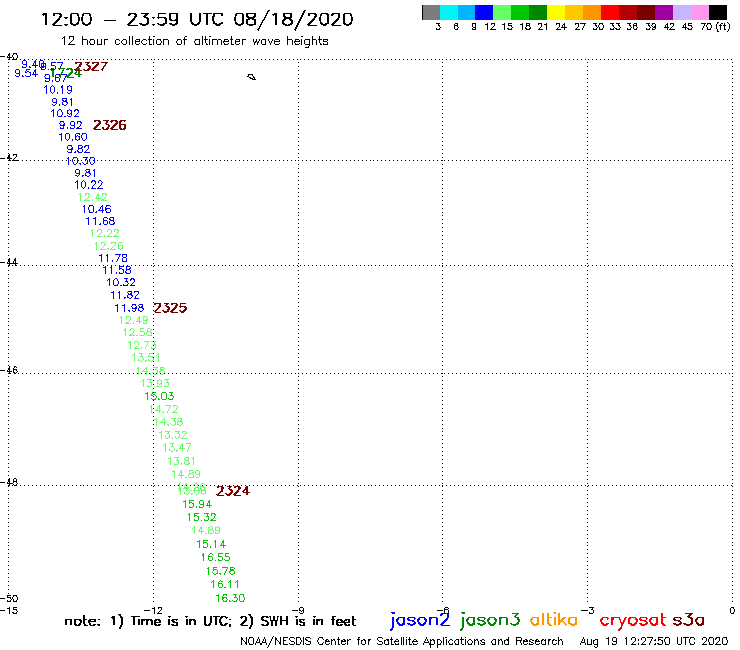
Task: Click the pink swatch in the legend
Action: tap(700, 12)
